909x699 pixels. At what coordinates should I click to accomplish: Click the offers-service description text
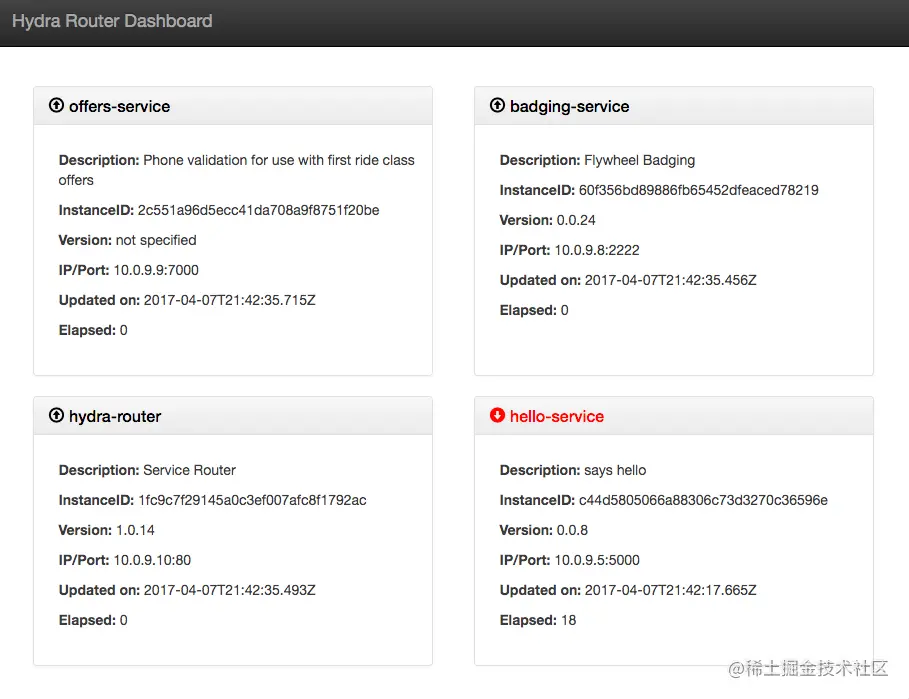278,160
